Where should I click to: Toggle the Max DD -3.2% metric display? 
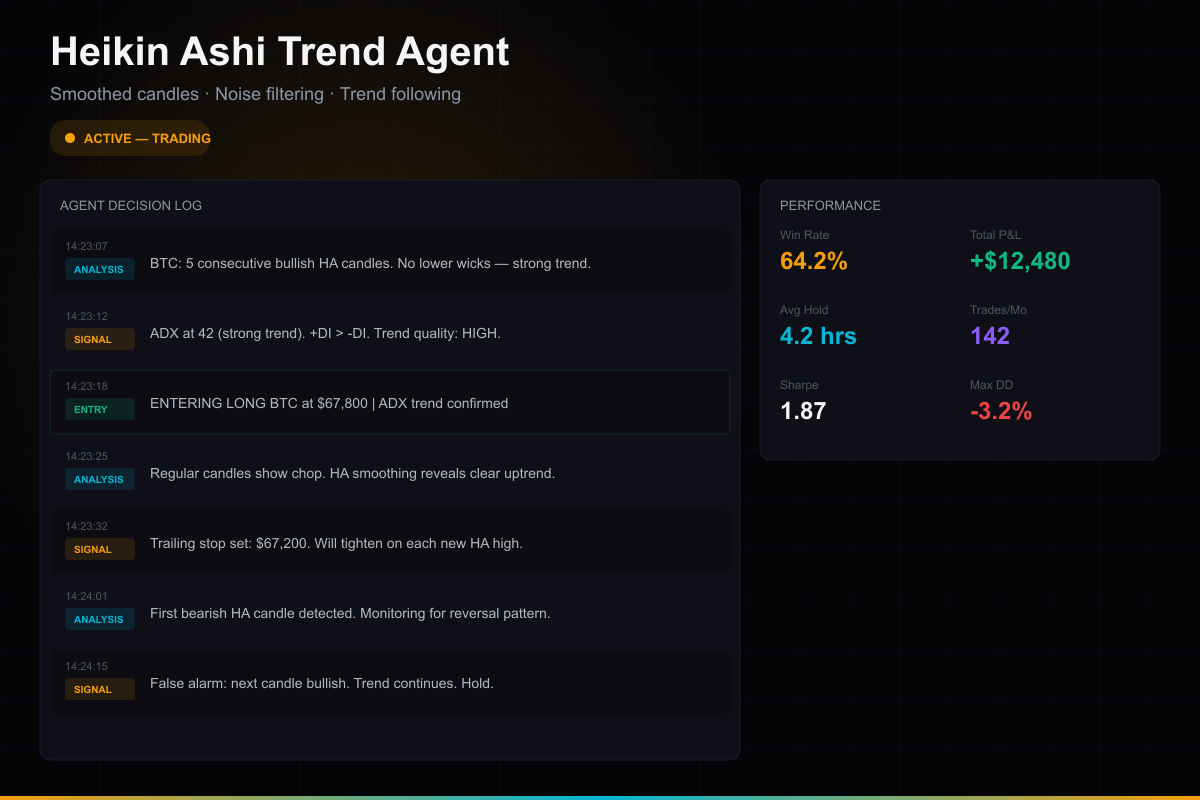1003,410
